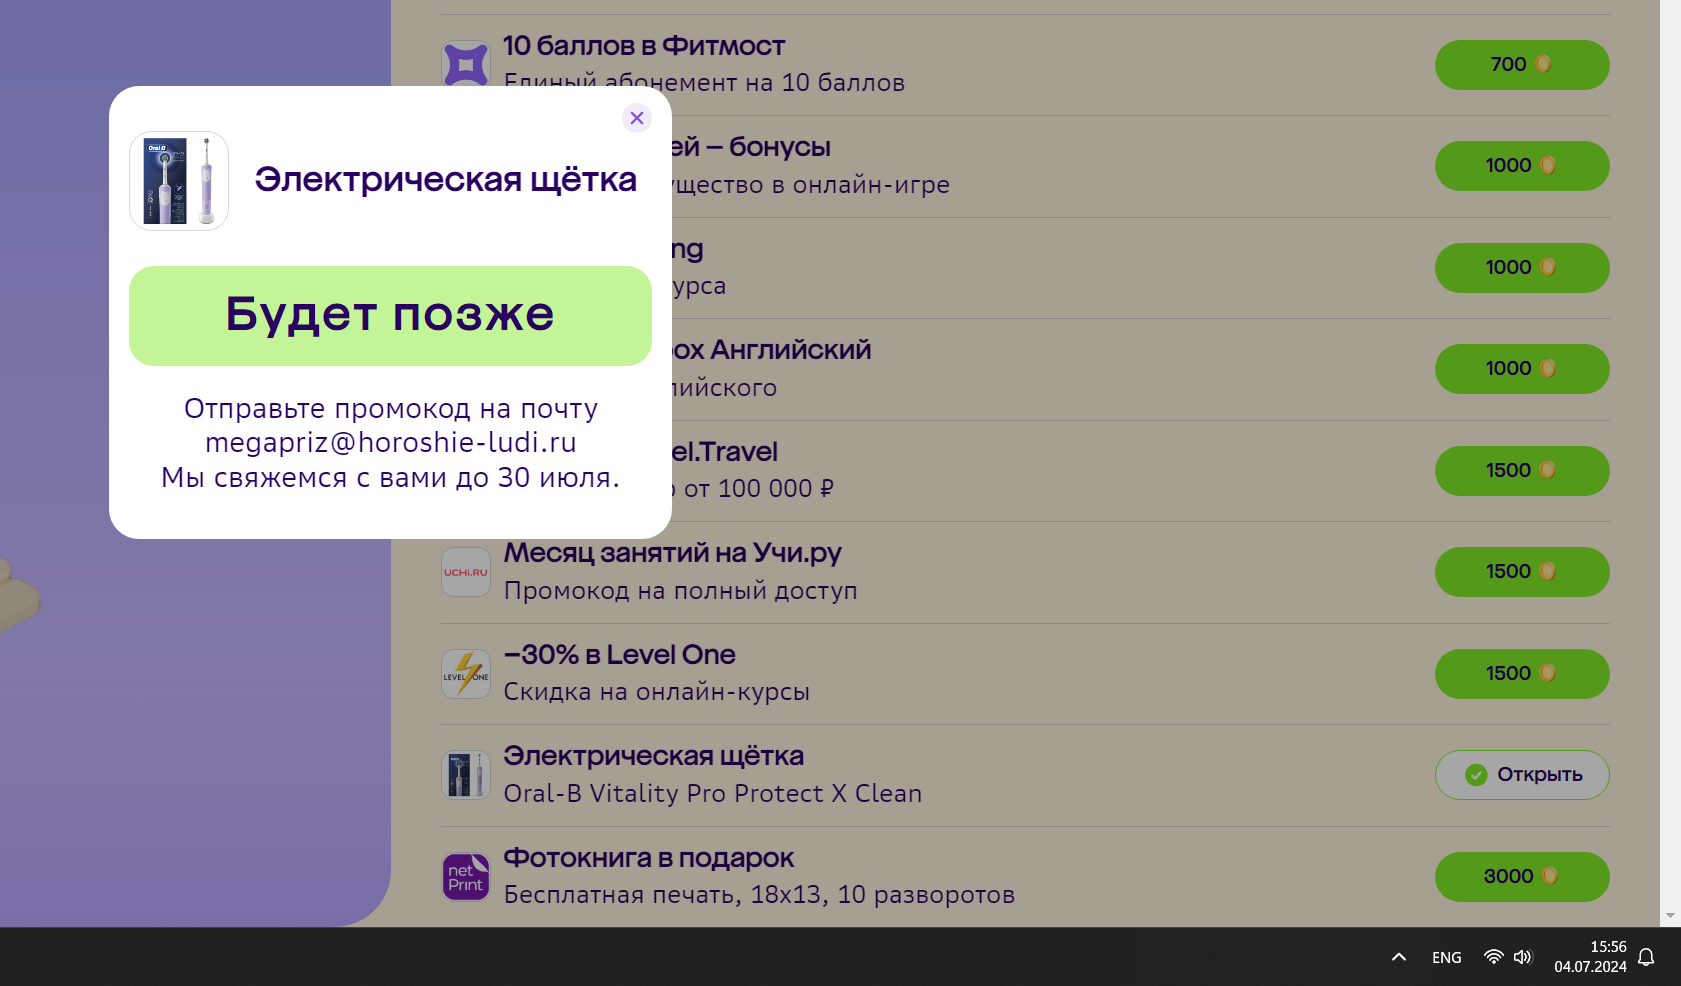1681x986 pixels.
Task: Click the 1000 coins button for бонусы row
Action: click(x=1522, y=166)
